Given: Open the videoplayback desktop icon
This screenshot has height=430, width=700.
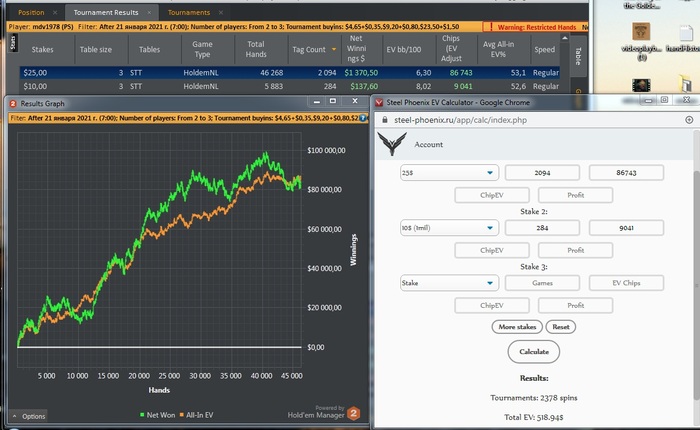Looking at the screenshot, I should click(x=642, y=40).
